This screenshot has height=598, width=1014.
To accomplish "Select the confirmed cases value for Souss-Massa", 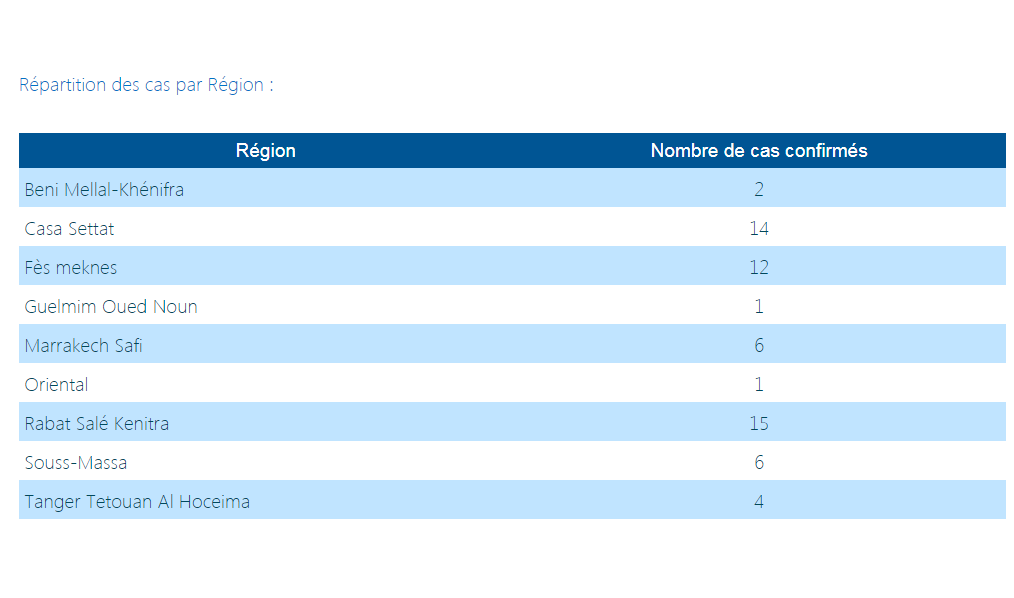I will 758,463.
